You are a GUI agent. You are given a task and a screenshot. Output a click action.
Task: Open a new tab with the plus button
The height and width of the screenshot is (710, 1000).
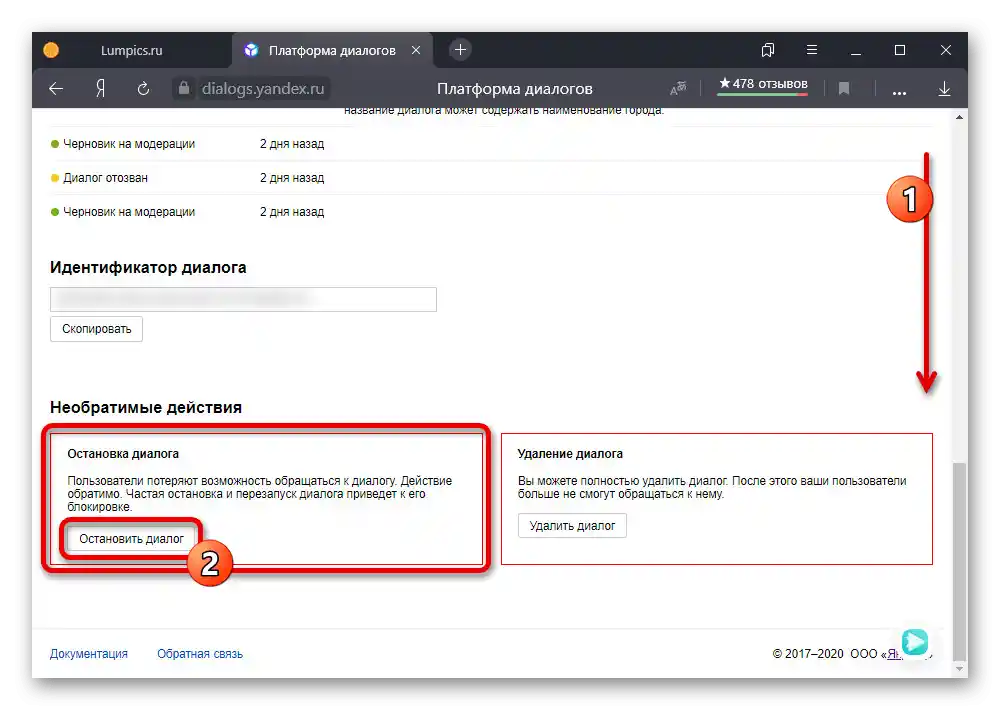click(x=459, y=50)
